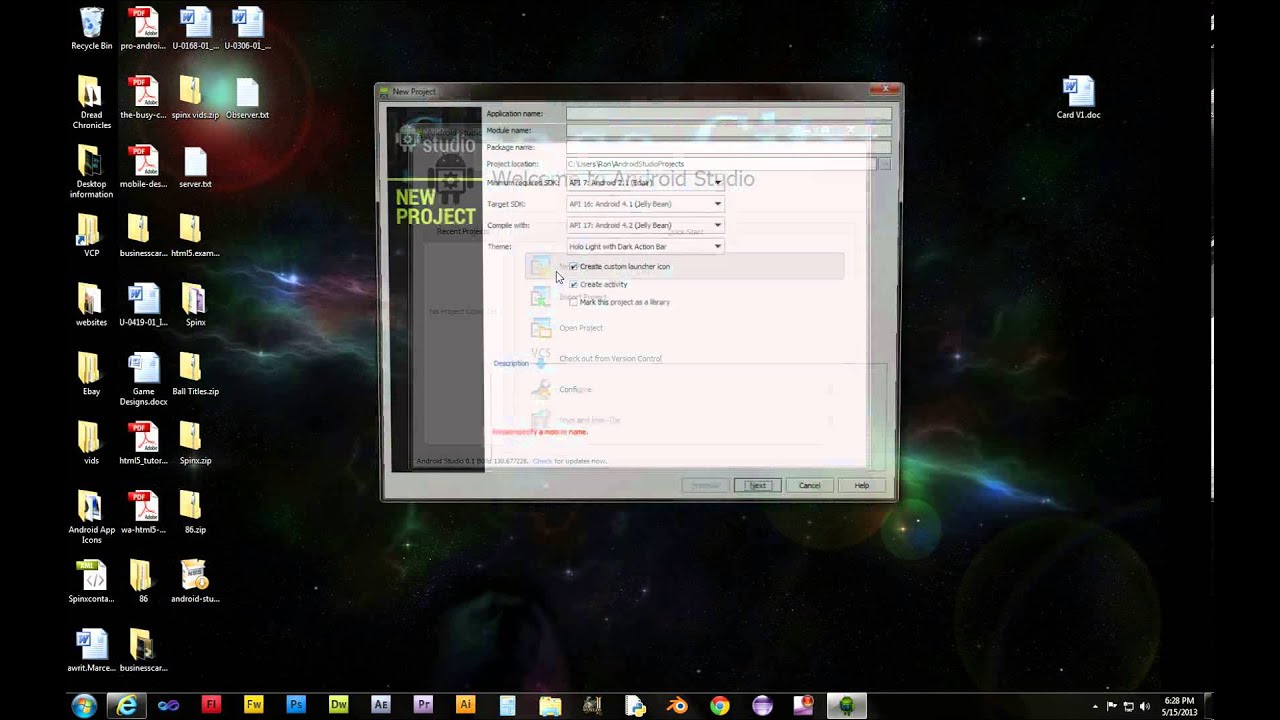The height and width of the screenshot is (720, 1280).
Task: Click the Next button
Action: coord(757,485)
